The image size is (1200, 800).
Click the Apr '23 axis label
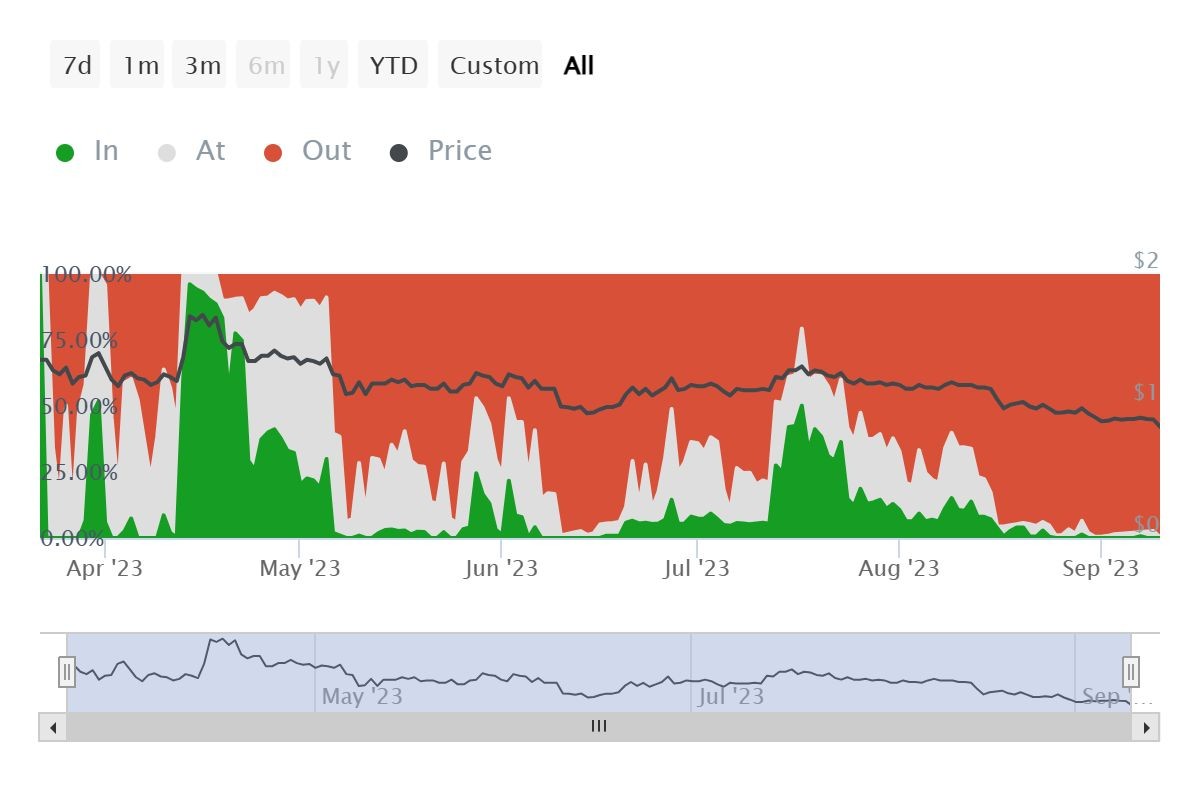point(104,569)
